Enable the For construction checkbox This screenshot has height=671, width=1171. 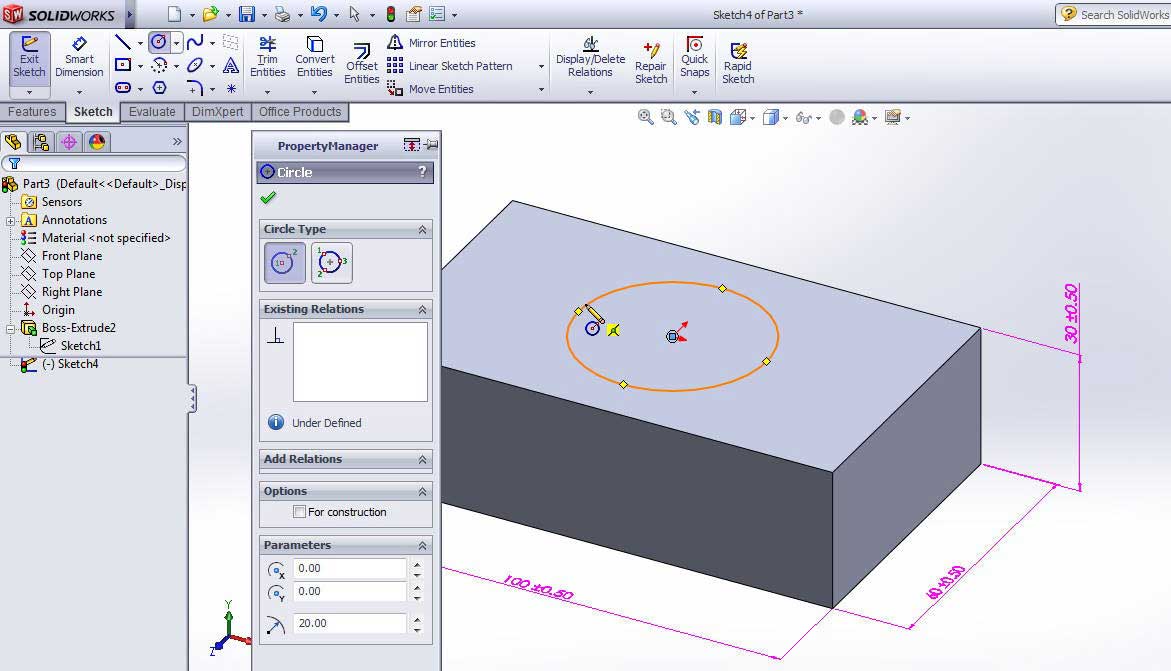(299, 512)
